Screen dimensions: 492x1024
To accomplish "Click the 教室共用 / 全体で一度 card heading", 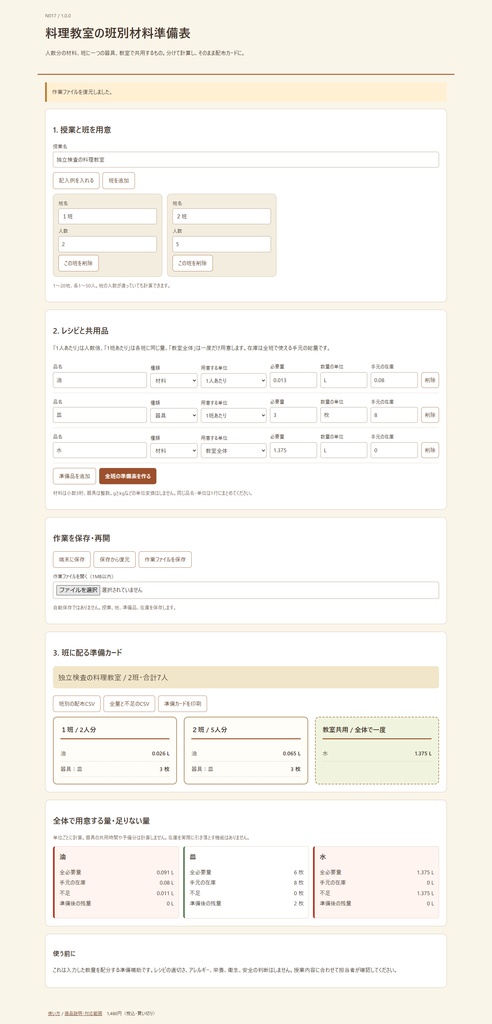I will point(354,729).
